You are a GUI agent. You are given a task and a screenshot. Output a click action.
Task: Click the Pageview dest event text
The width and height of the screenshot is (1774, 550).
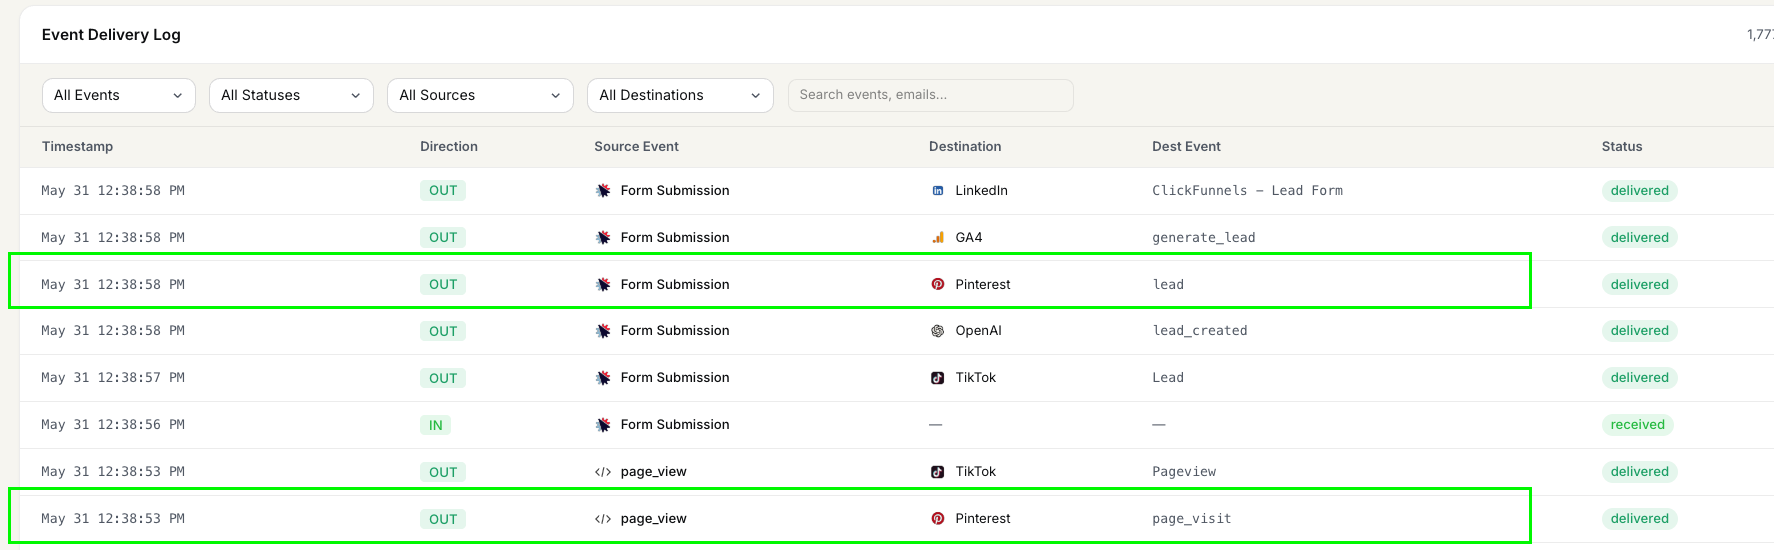click(1184, 472)
